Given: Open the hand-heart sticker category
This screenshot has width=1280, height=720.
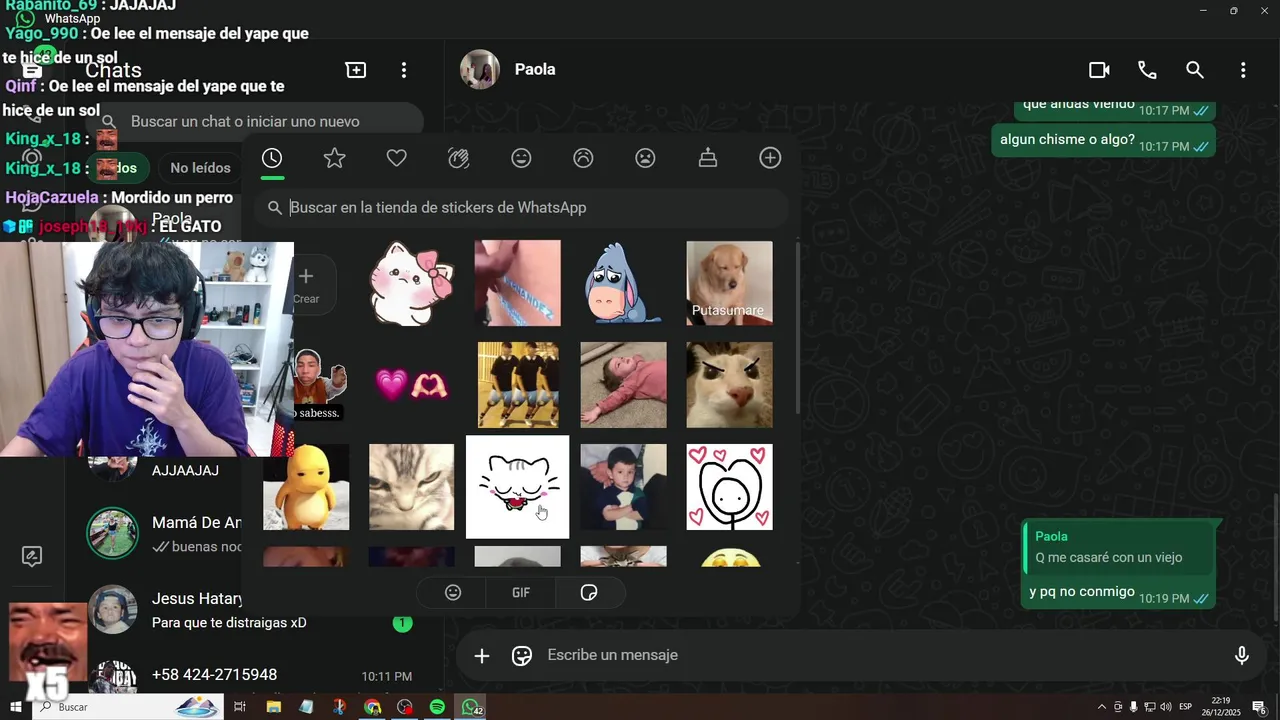Looking at the screenshot, I should click(459, 158).
